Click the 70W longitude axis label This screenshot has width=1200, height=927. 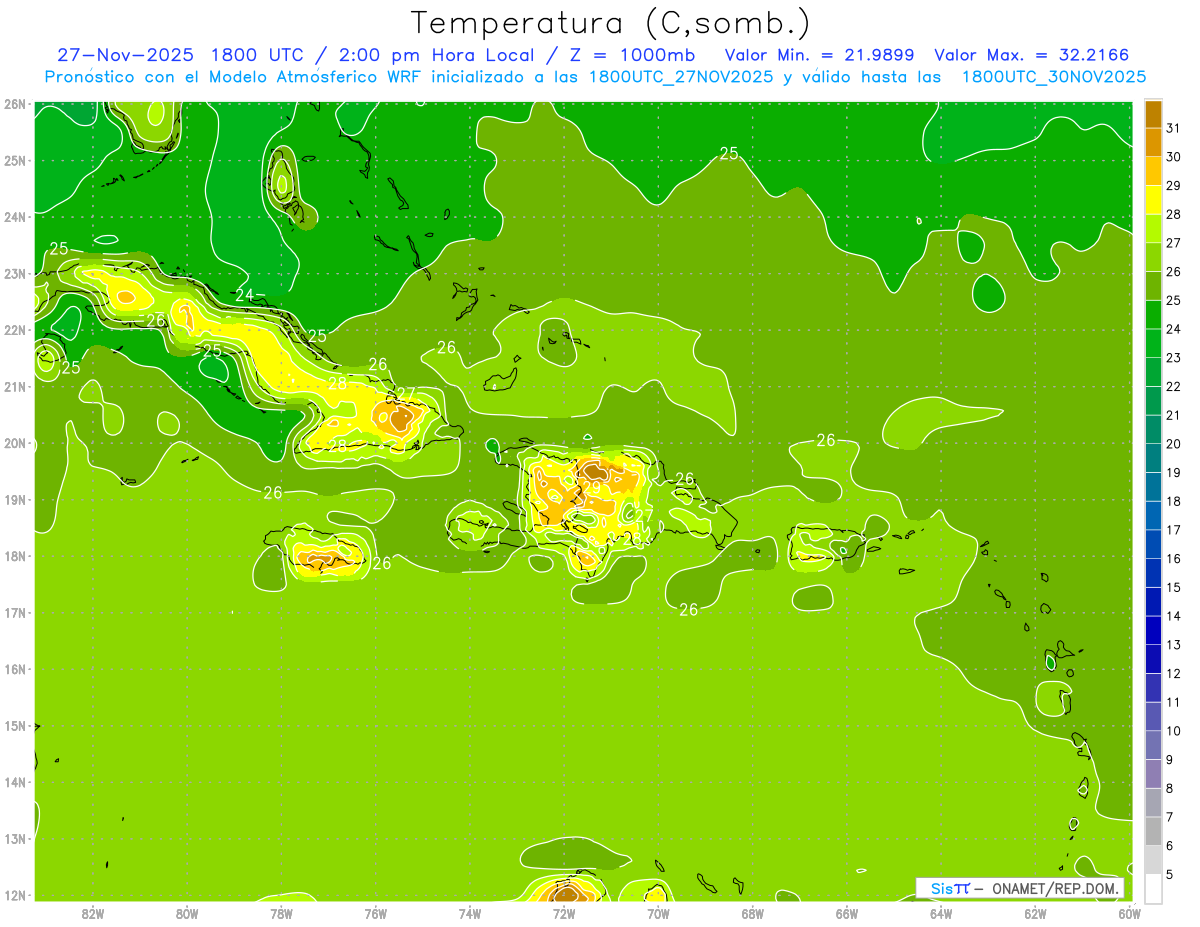658,913
